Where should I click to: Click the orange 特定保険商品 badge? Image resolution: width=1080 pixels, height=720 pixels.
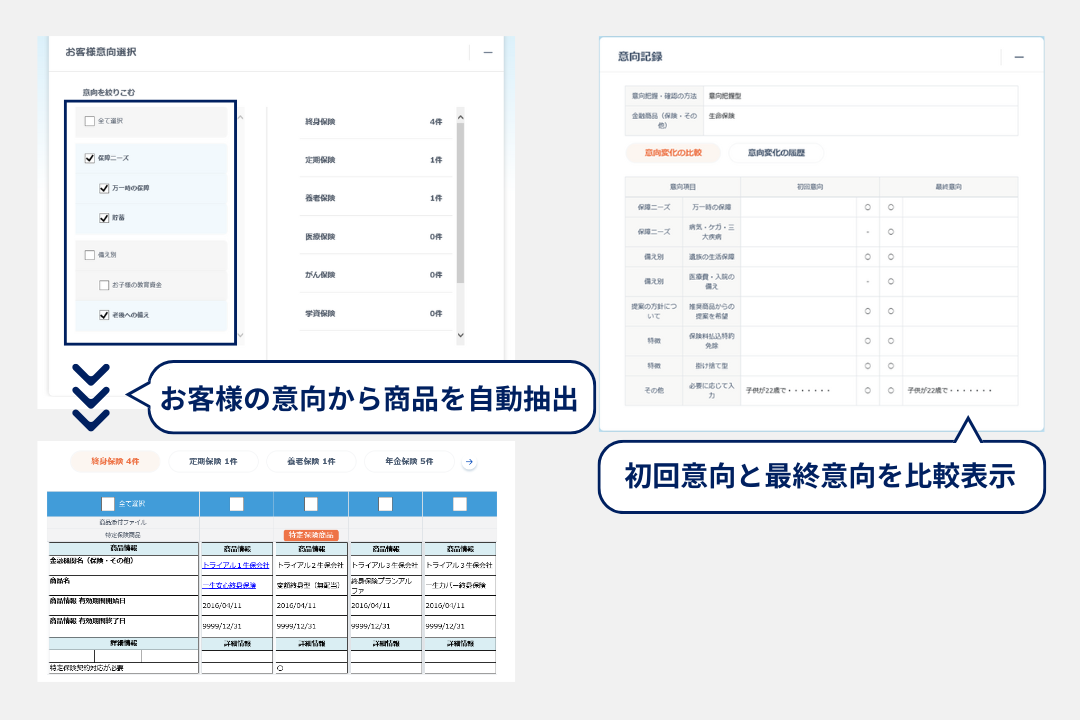click(310, 535)
